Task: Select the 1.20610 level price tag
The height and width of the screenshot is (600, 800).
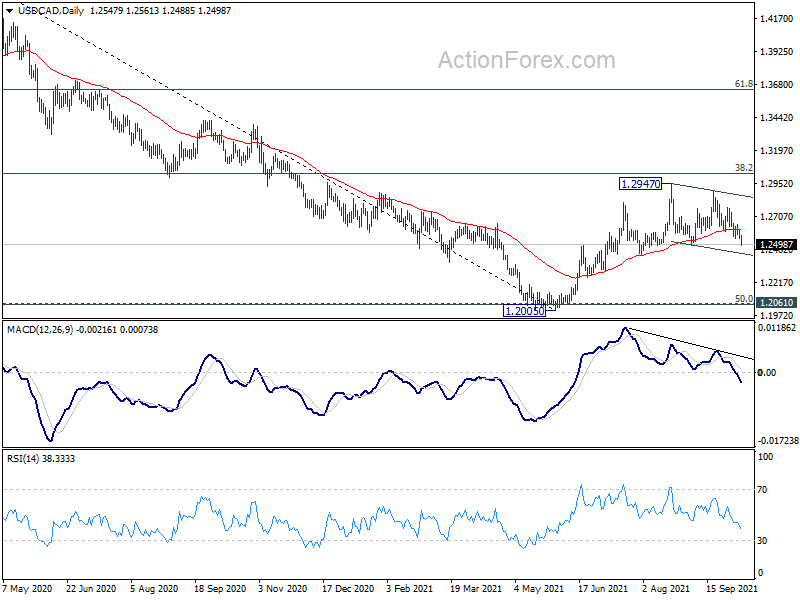Action: [x=776, y=303]
